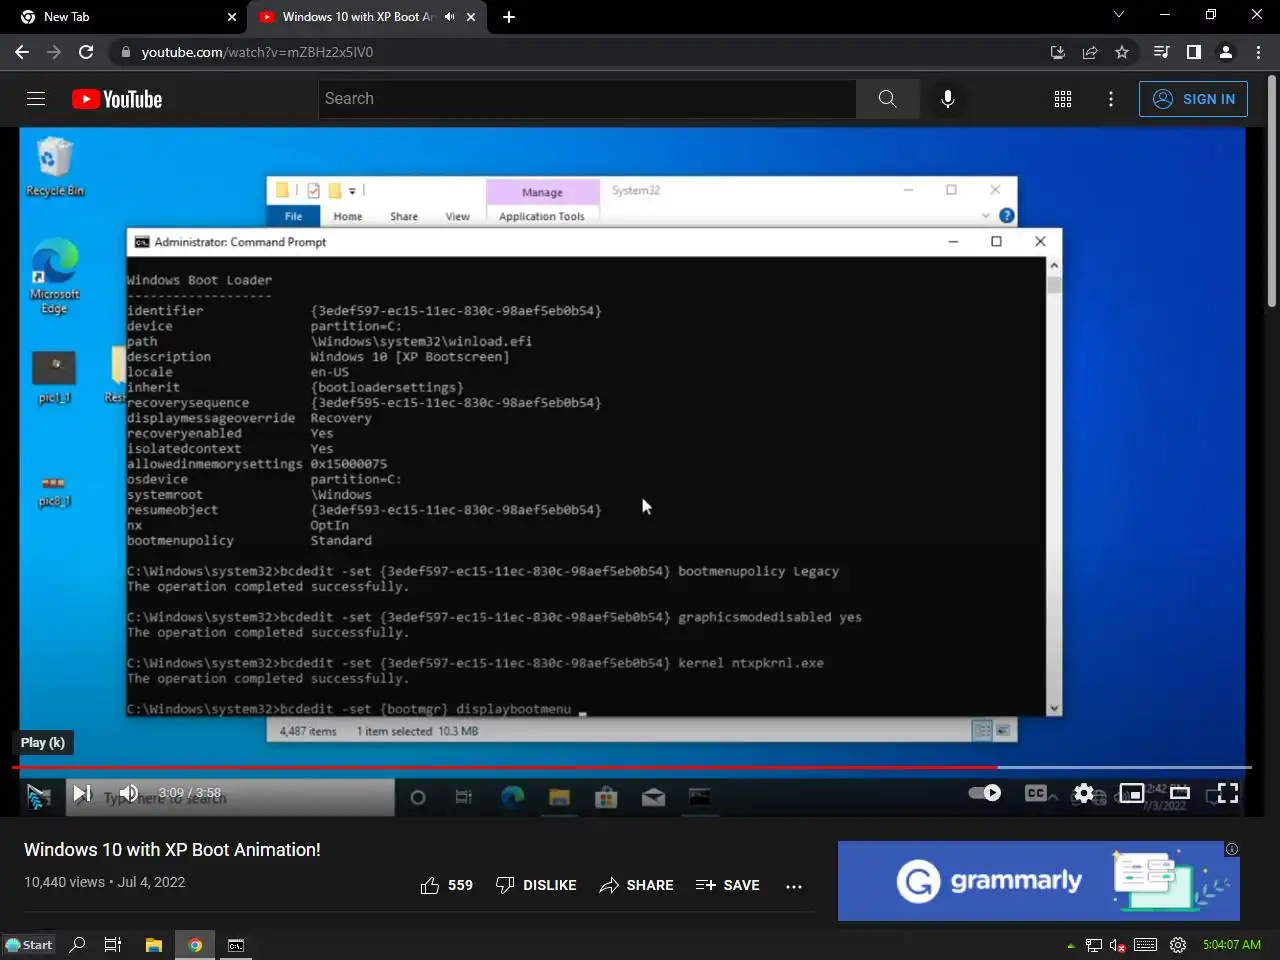The width and height of the screenshot is (1280, 960).
Task: Save video to a playlist
Action: pos(727,885)
